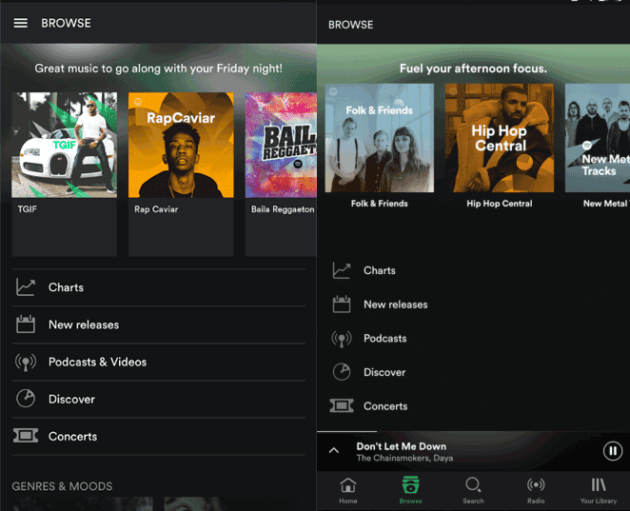Click the song title Don't Let Me Down
The image size is (630, 511).
(401, 446)
